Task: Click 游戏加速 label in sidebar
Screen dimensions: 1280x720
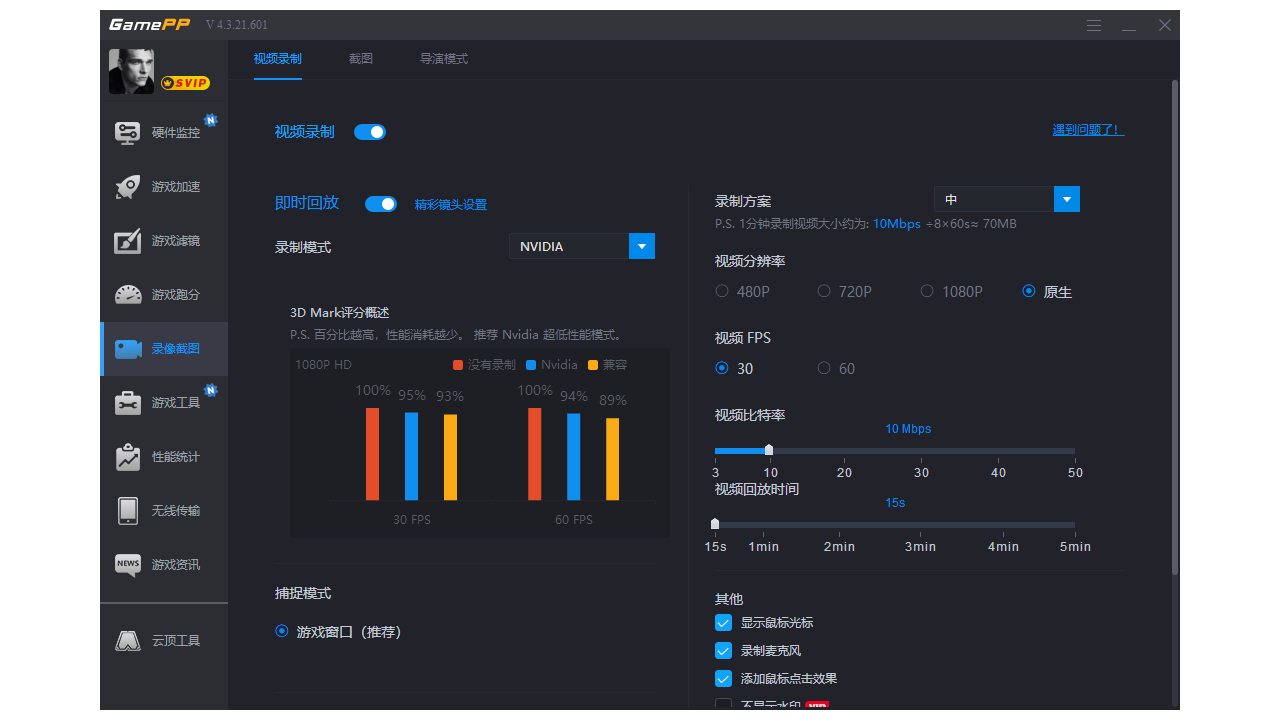Action: coord(176,187)
